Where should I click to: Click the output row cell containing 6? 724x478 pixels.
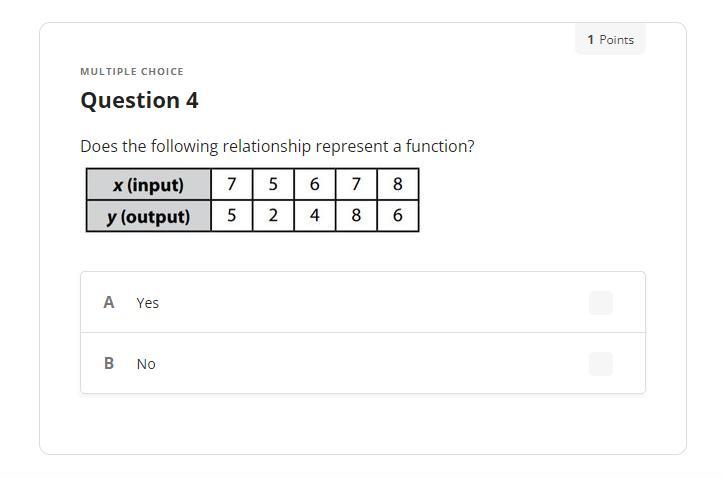coord(397,216)
